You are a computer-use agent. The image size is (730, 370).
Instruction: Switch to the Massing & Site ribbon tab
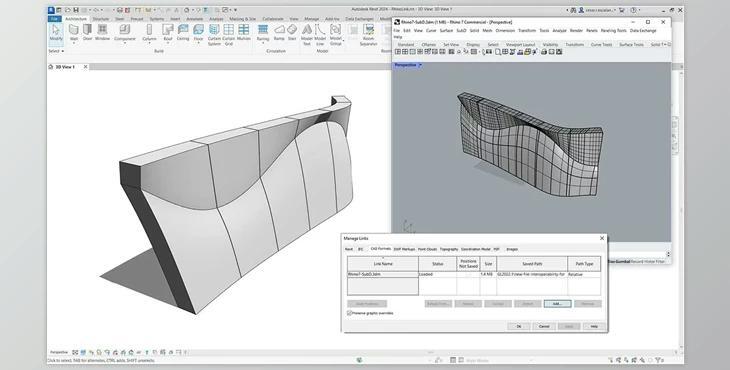243,19
